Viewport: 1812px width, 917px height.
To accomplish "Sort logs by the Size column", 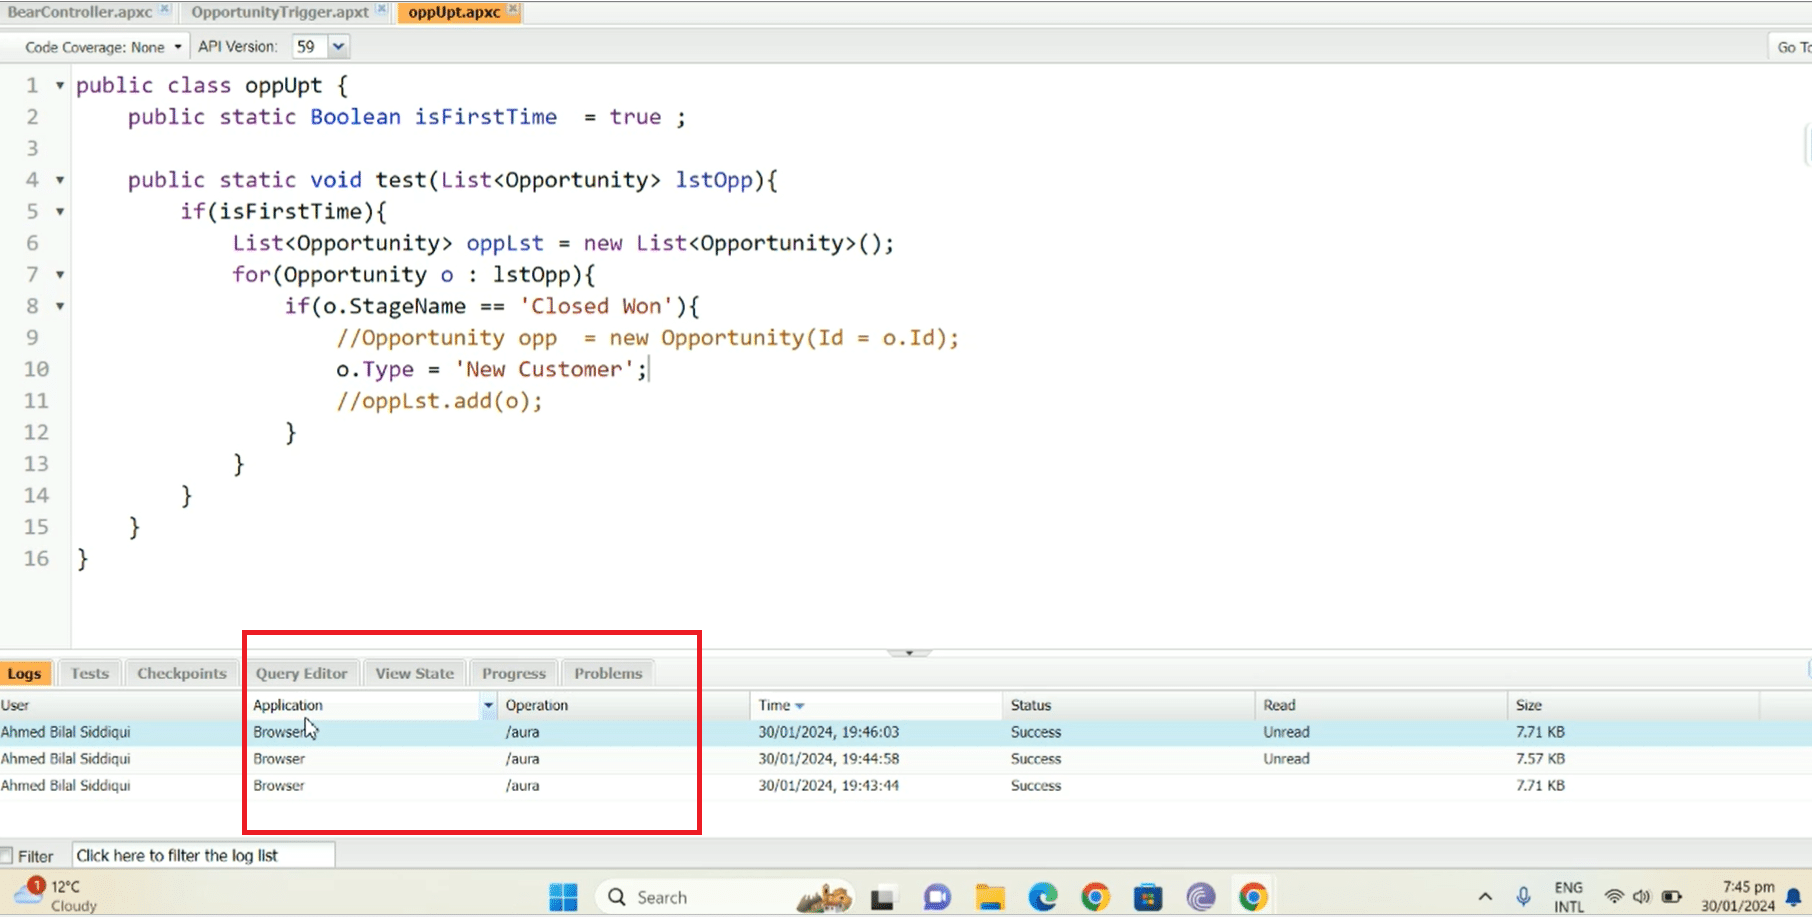I will coord(1633,705).
